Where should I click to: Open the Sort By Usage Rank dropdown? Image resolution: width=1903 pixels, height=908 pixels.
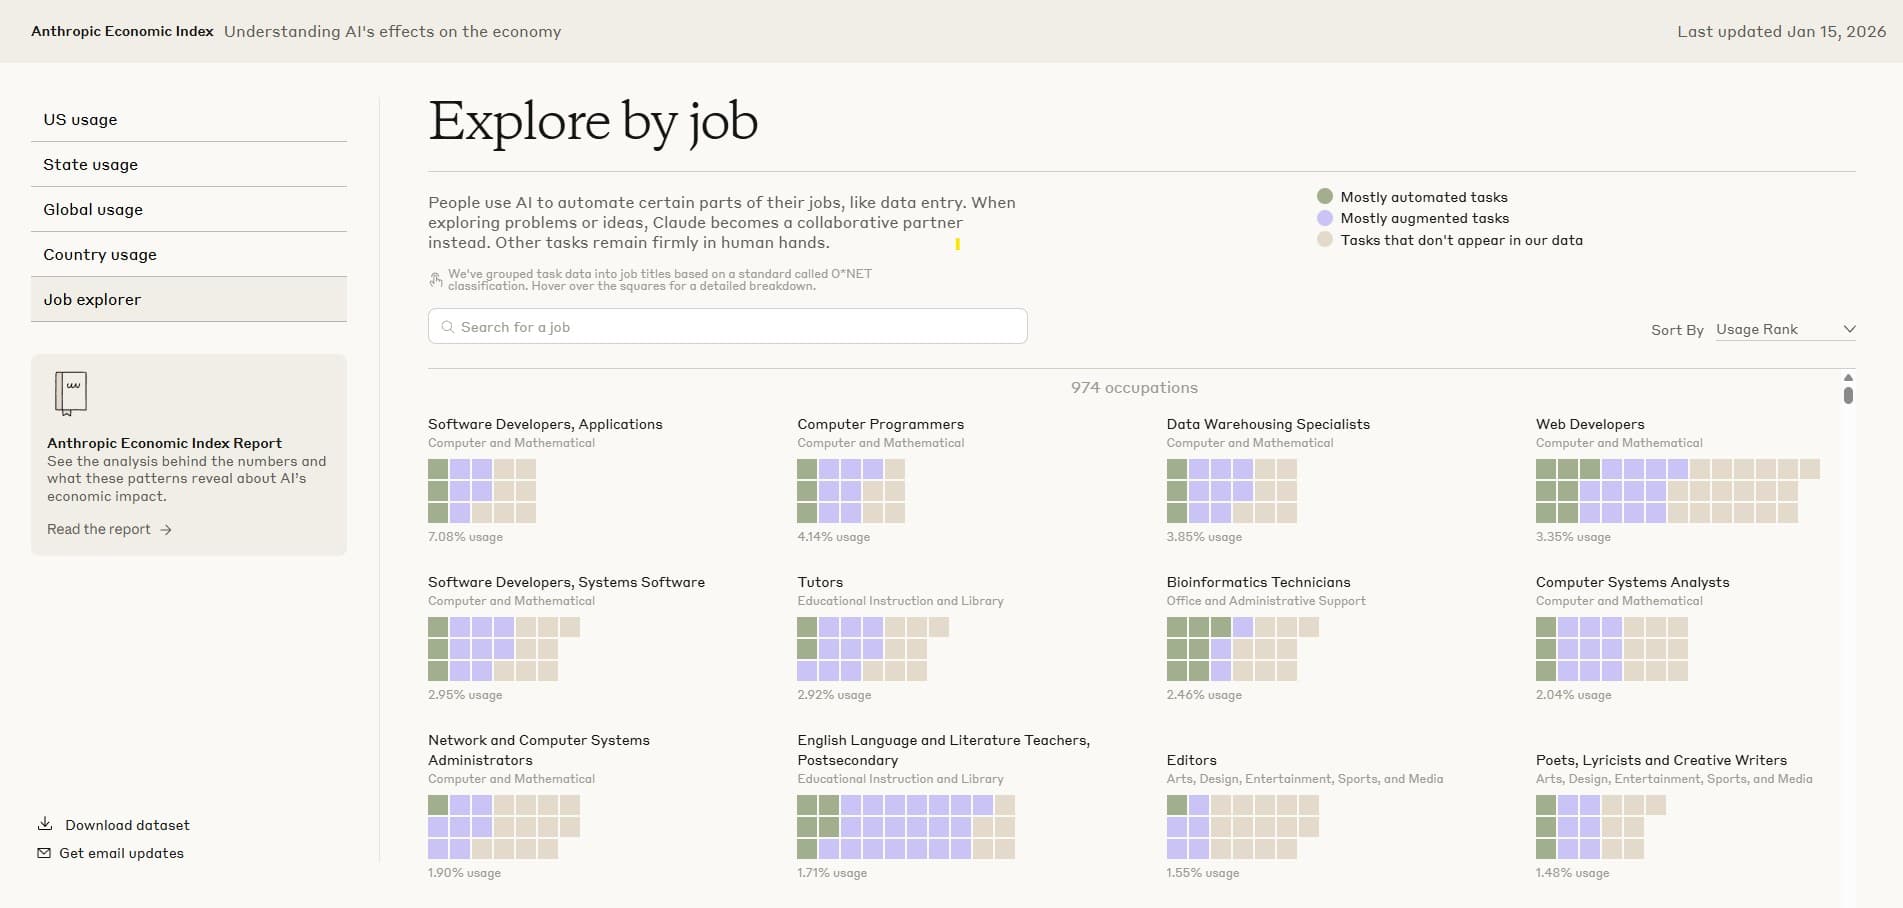pos(1786,329)
